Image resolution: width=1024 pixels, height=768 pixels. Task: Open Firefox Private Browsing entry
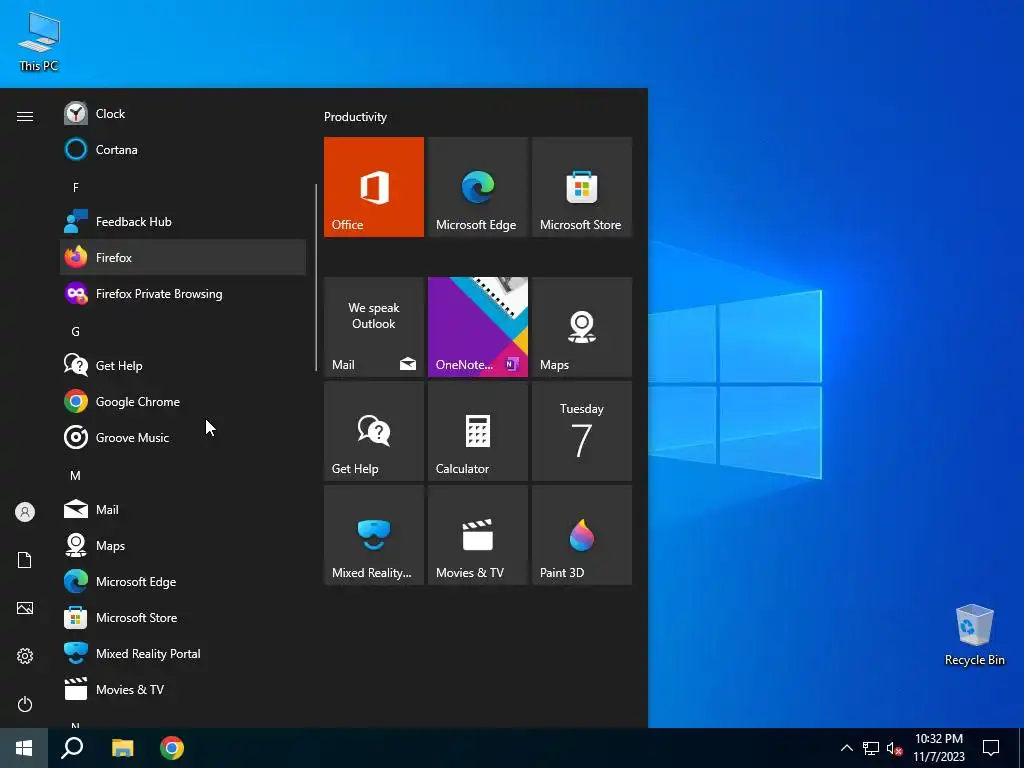pyautogui.click(x=183, y=294)
